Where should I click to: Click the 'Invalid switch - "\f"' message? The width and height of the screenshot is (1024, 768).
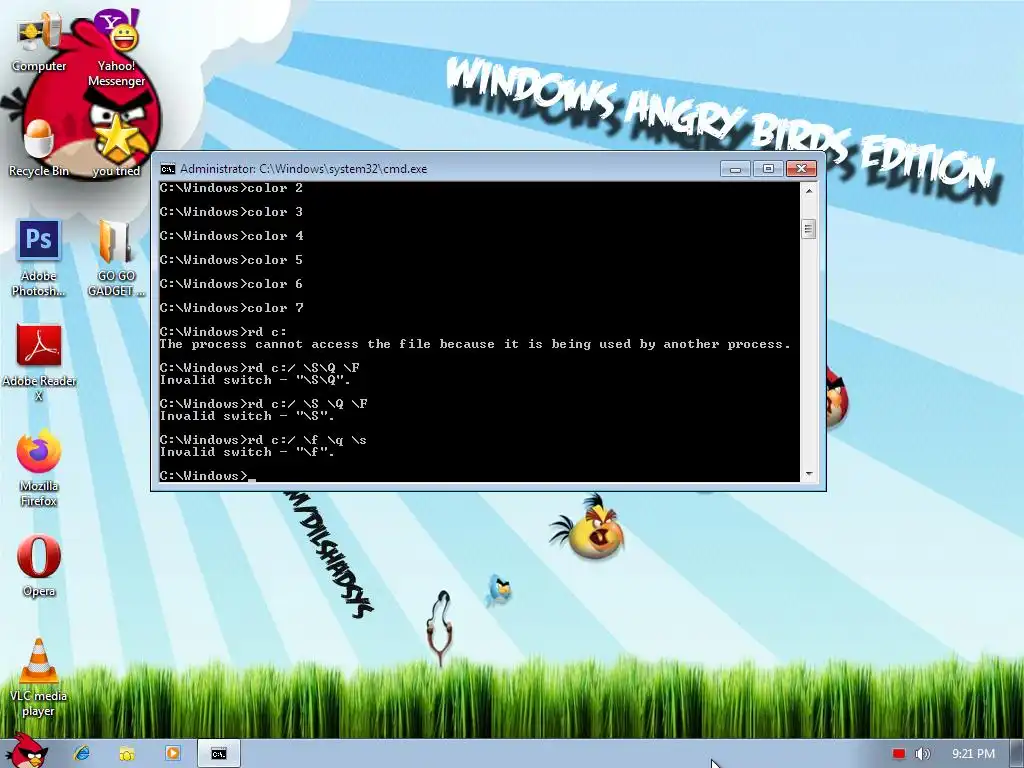[247, 452]
